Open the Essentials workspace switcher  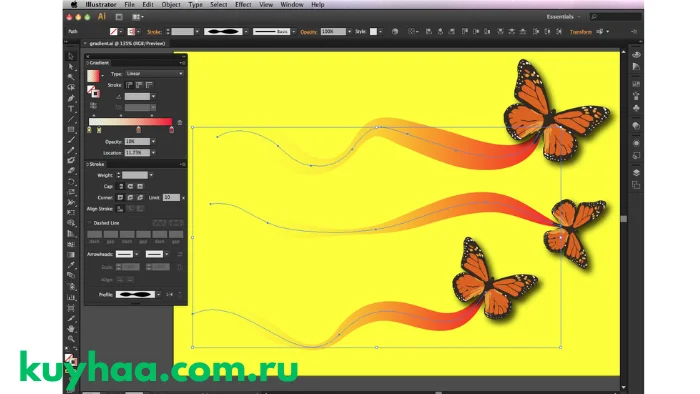563,17
